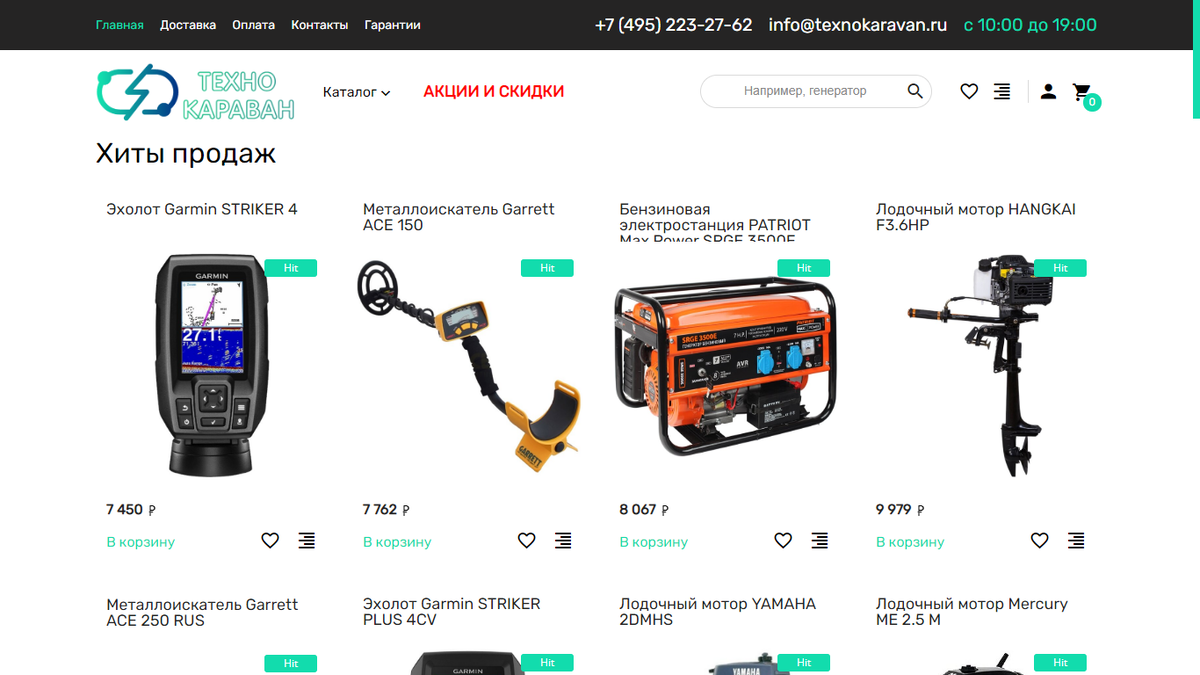Open the Доставка menu item

pyautogui.click(x=188, y=25)
